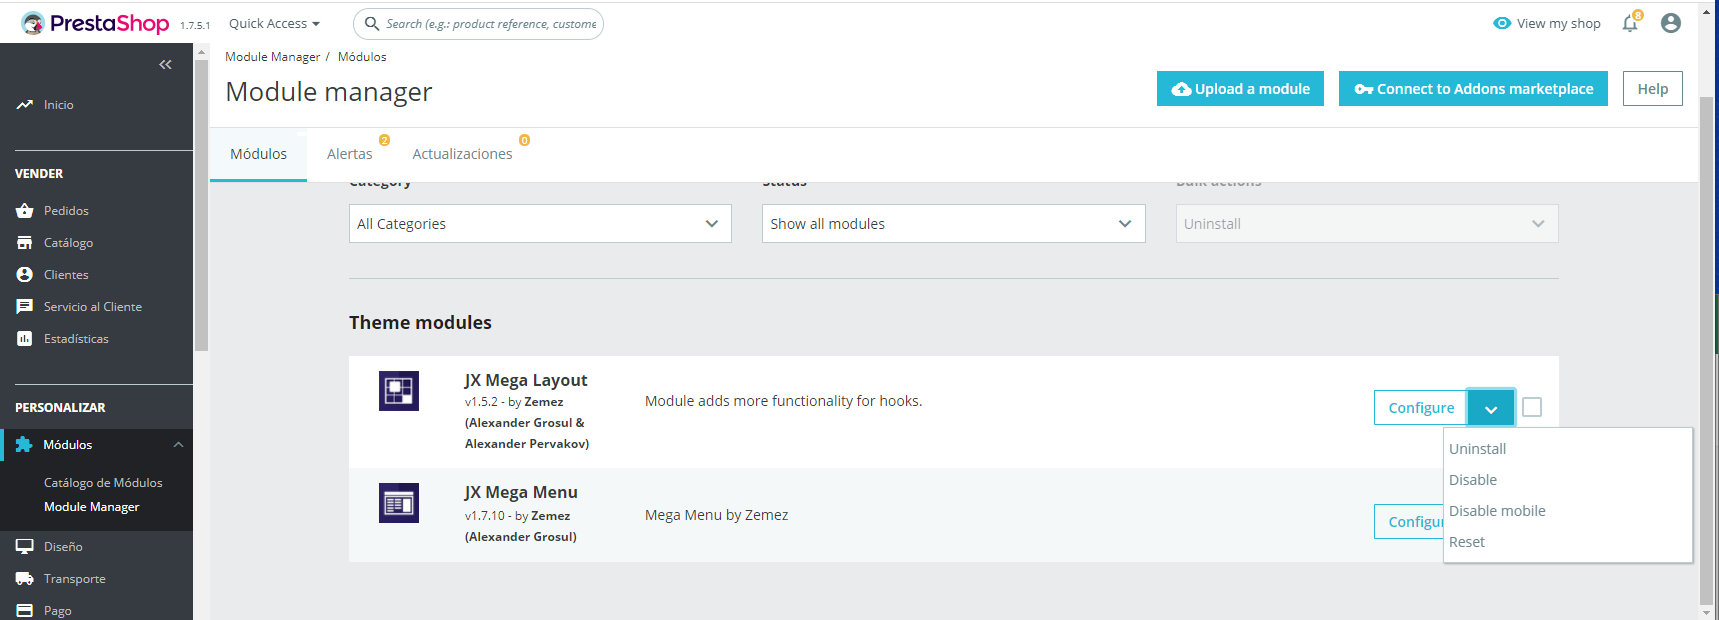Toggle the JX Mega Layout actions arrow
1719x620 pixels.
coord(1490,408)
